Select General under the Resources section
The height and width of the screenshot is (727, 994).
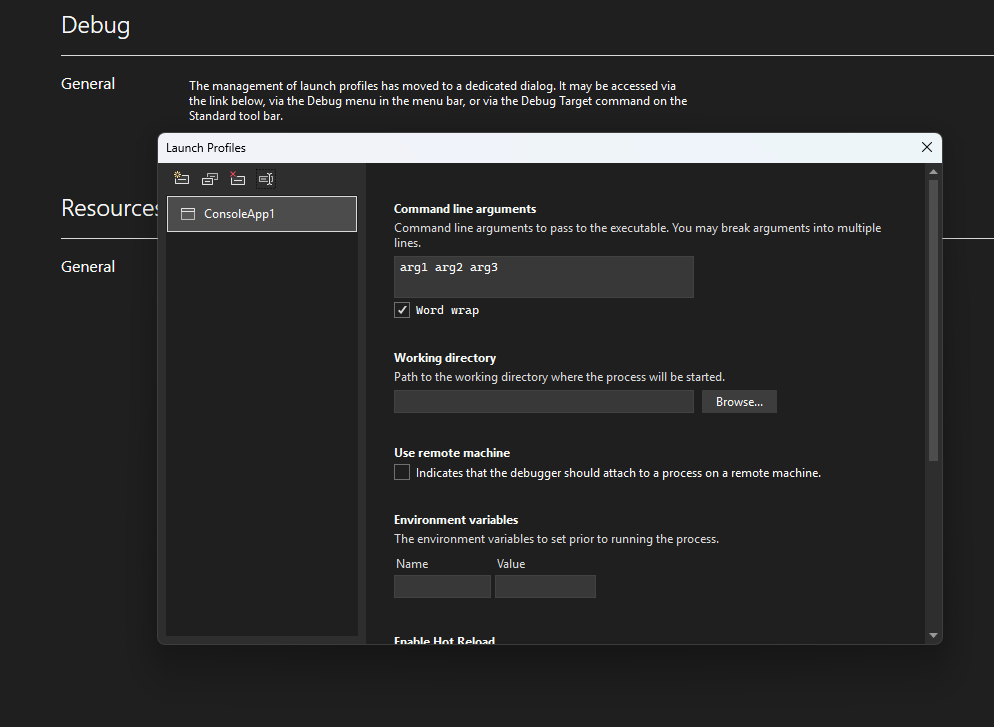pos(88,267)
